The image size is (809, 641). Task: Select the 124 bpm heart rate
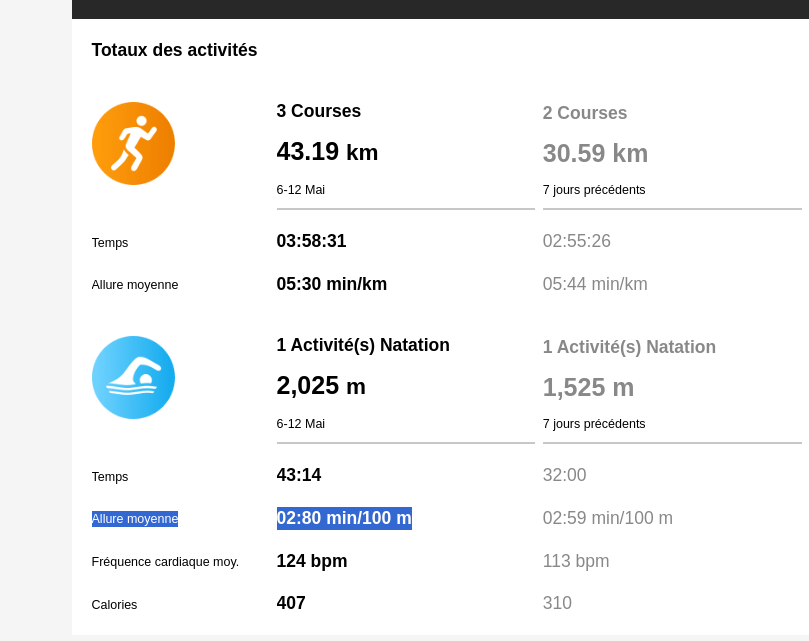(312, 561)
